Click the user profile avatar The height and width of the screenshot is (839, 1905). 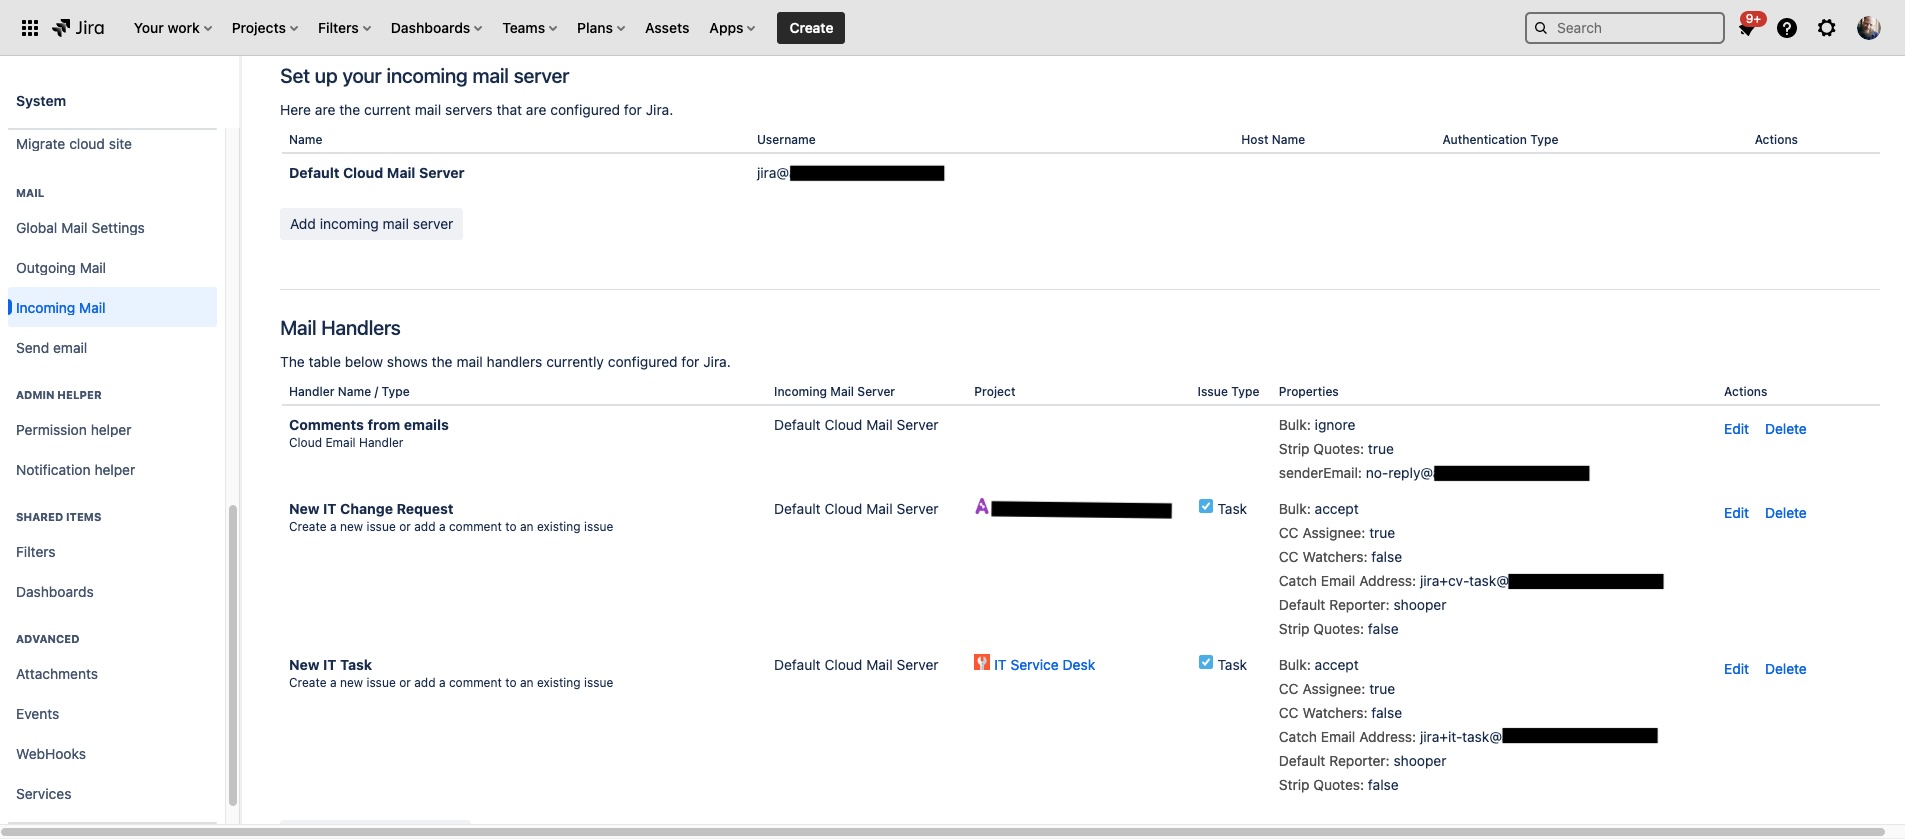1868,28
